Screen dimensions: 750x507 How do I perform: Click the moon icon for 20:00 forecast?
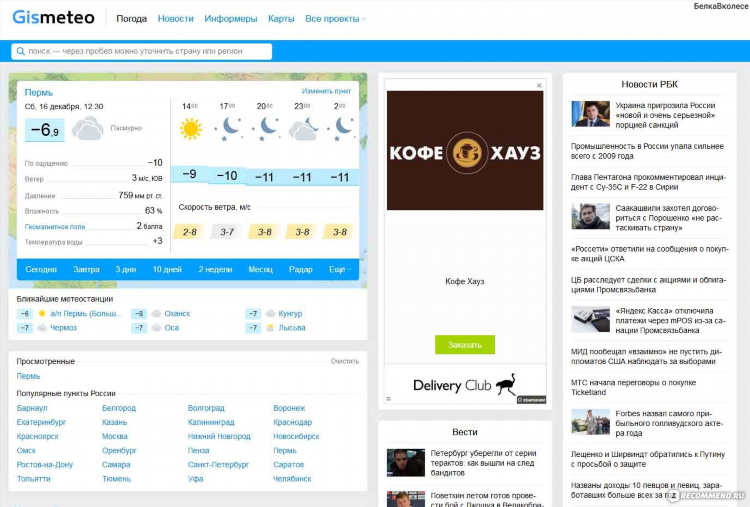point(265,128)
